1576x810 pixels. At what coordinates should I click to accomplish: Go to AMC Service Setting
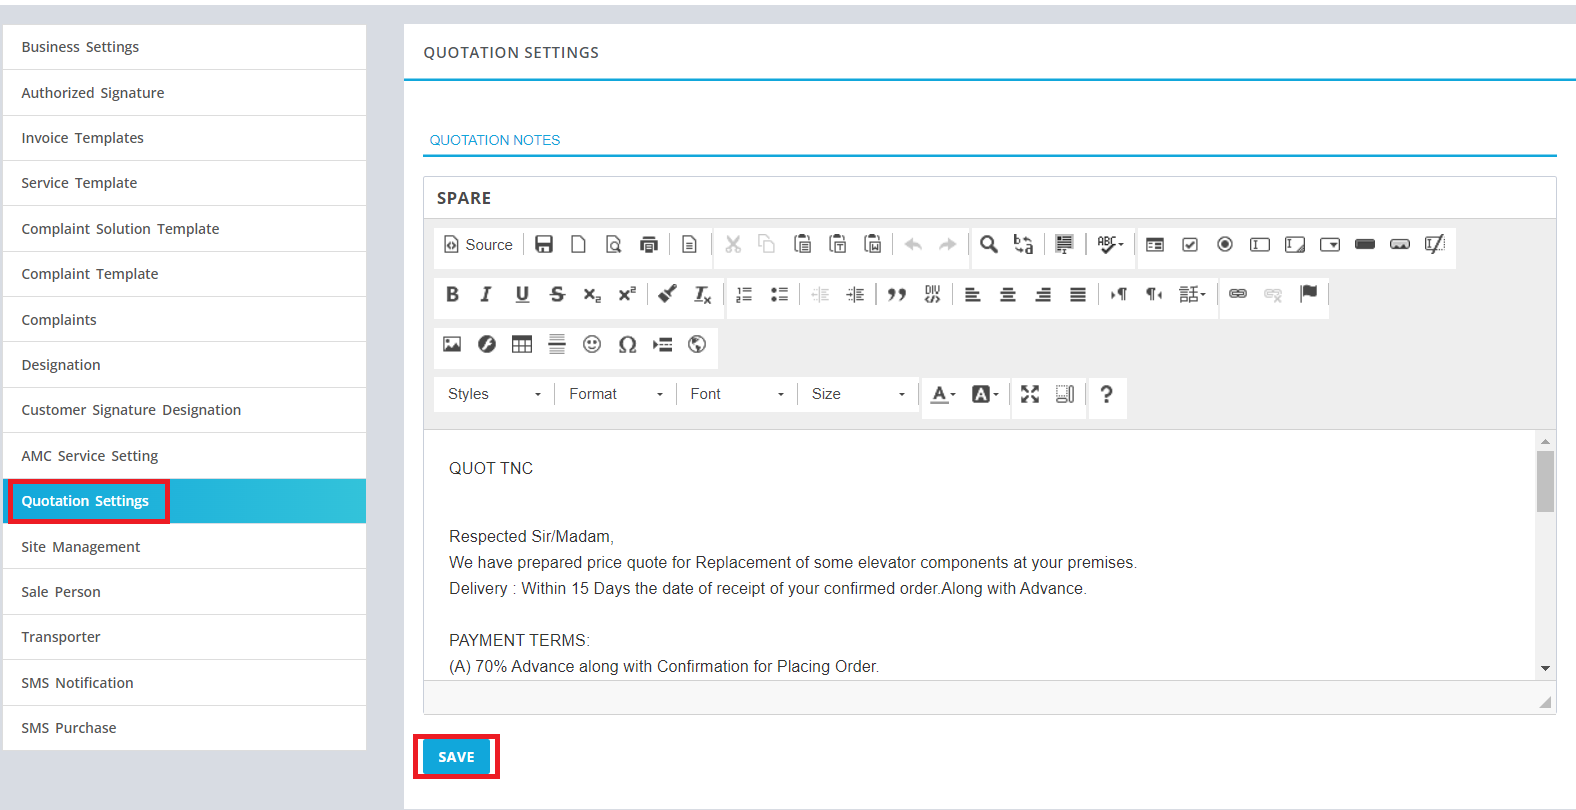(x=184, y=456)
